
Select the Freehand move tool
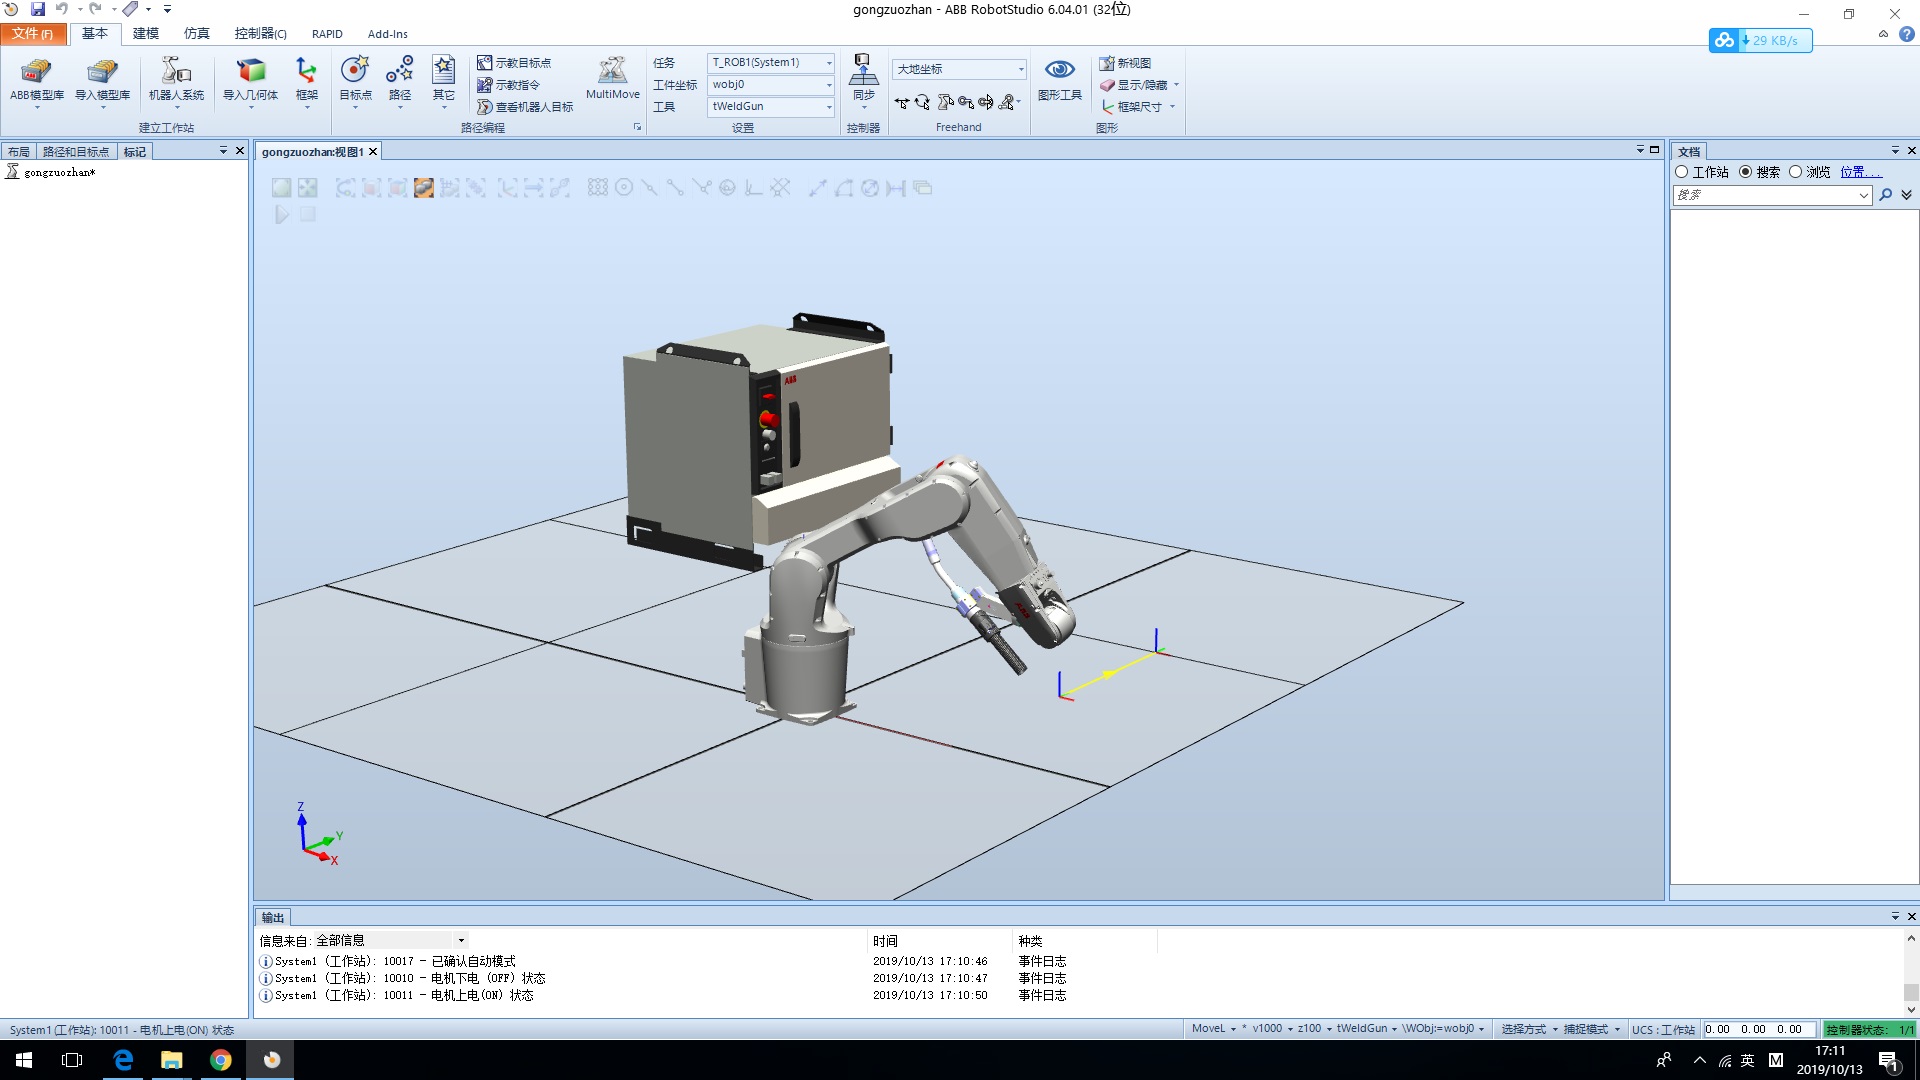(902, 102)
